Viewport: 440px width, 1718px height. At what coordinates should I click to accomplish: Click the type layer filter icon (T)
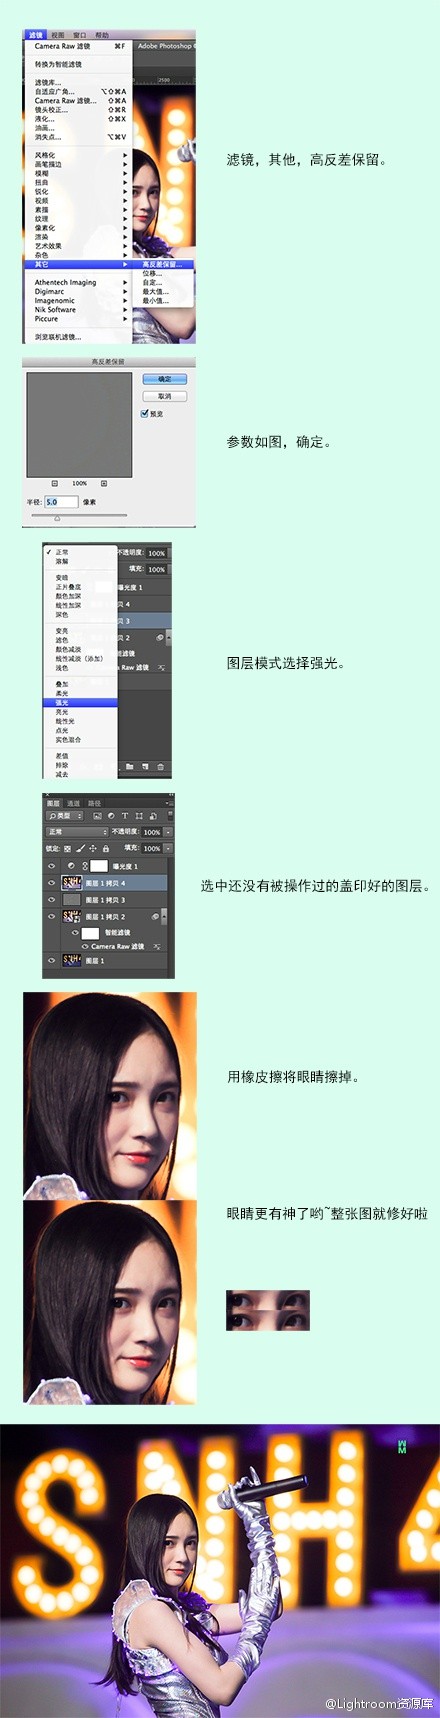(x=125, y=816)
